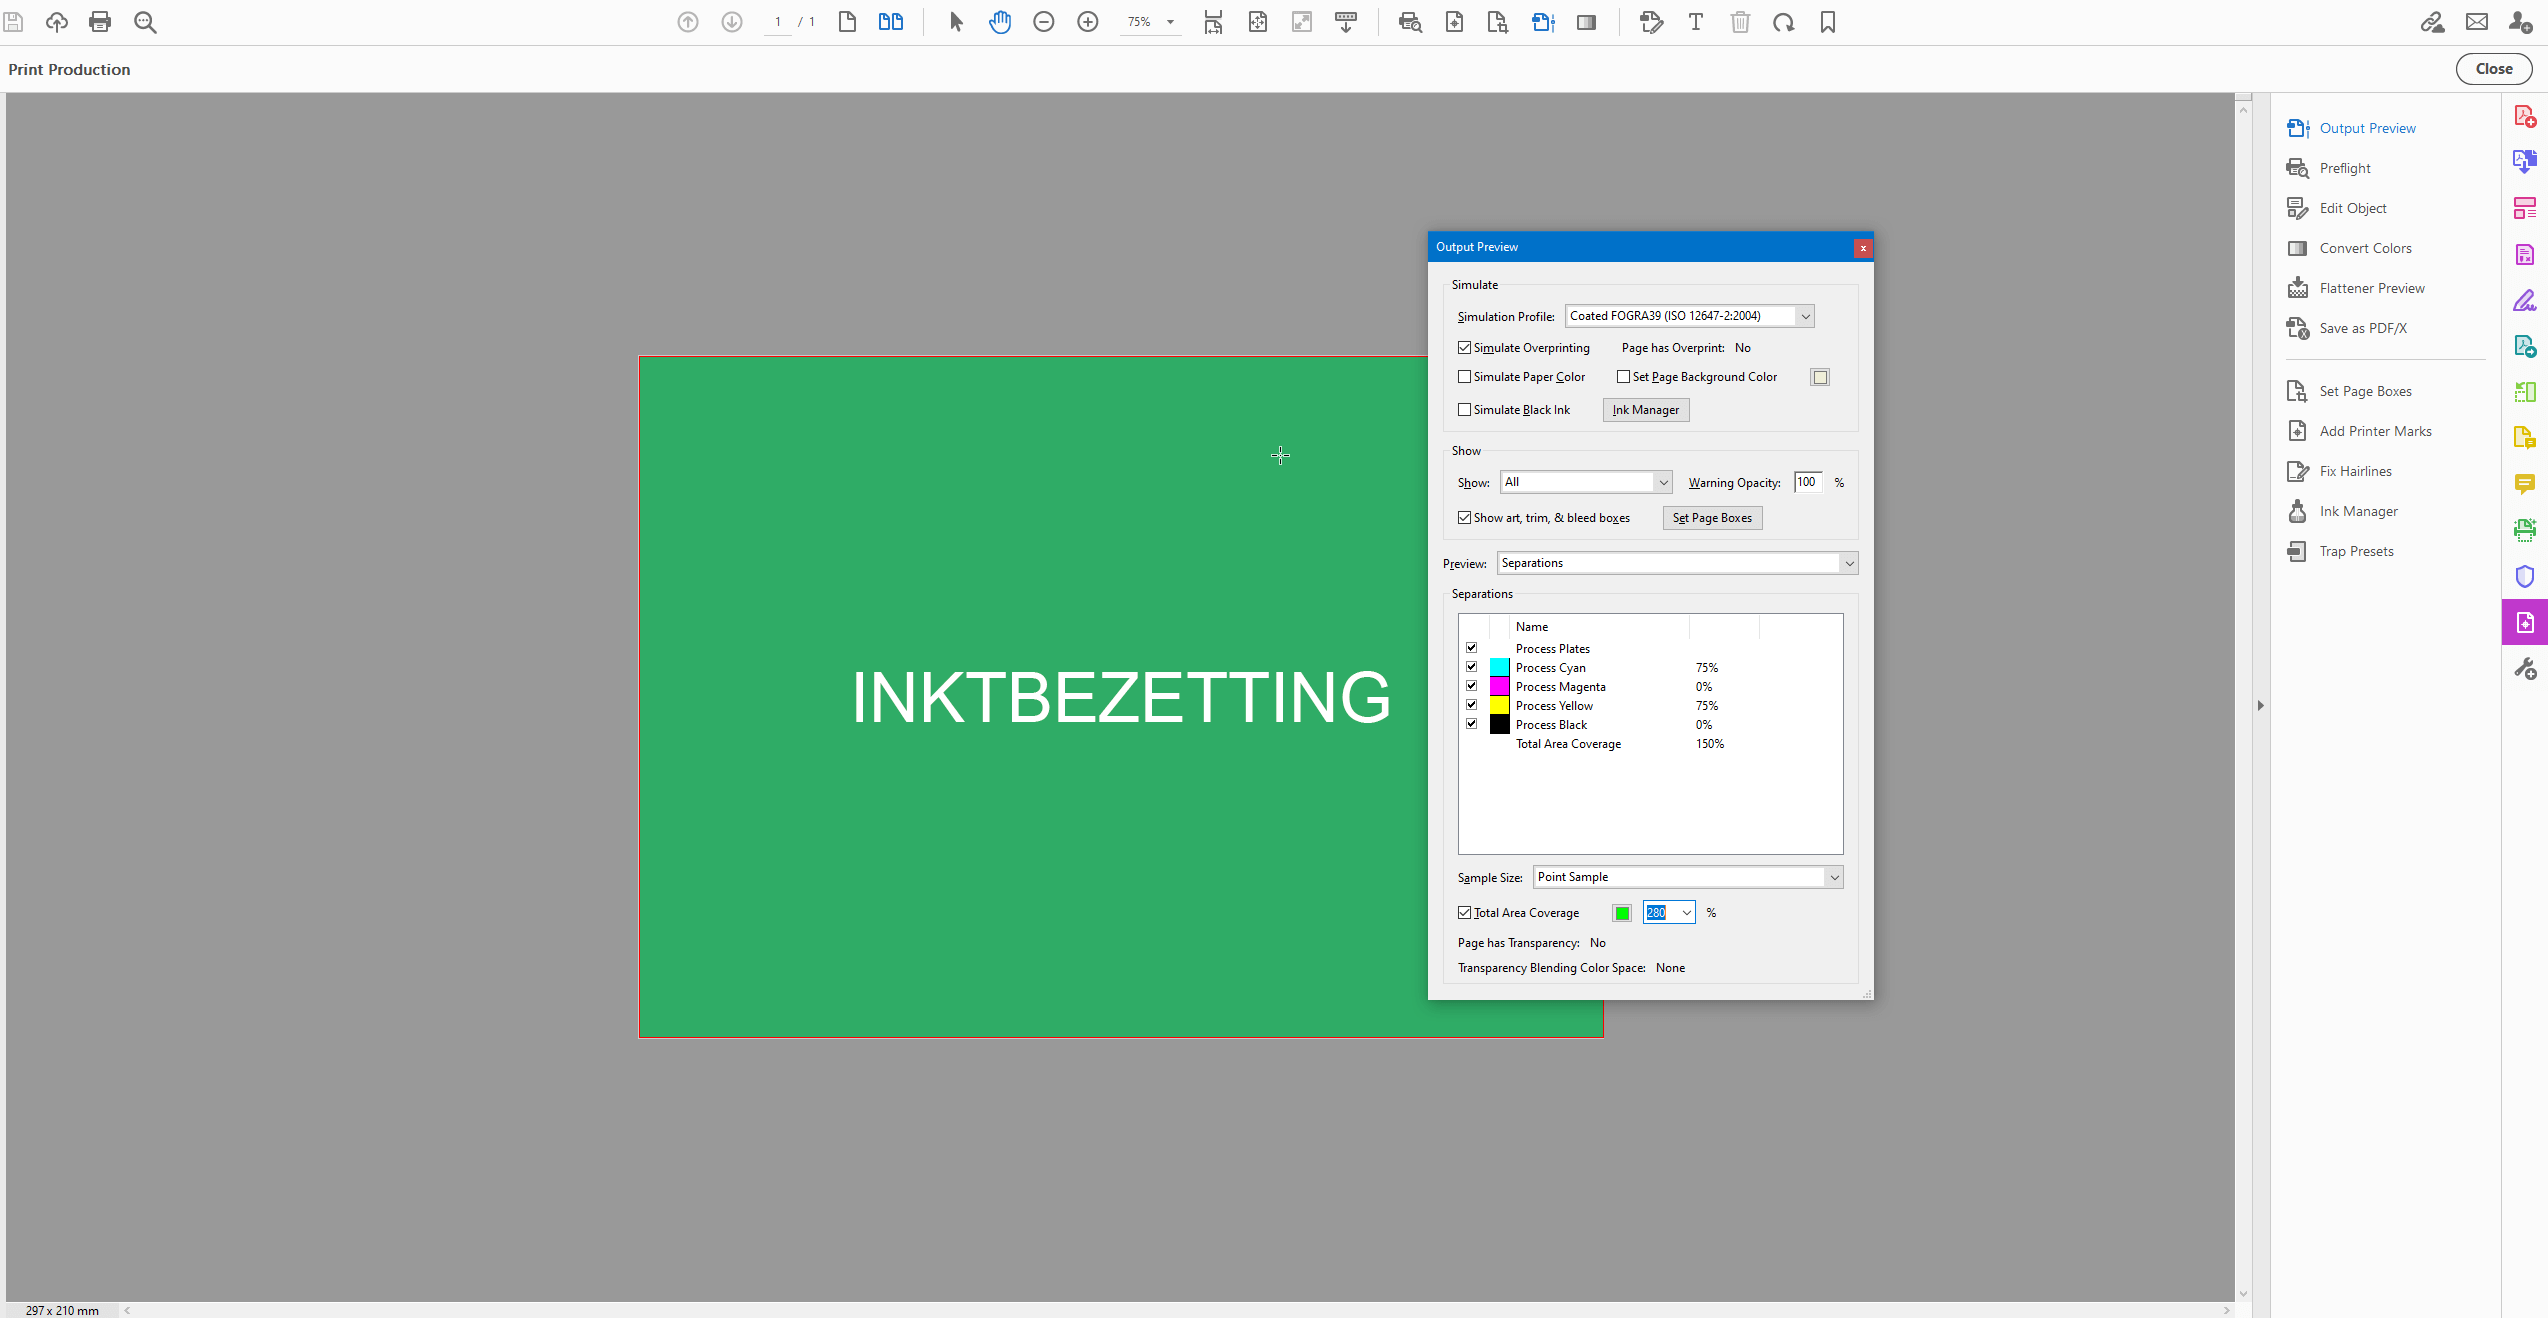2548x1318 pixels.
Task: Go to next page arrow icon
Action: coord(732,22)
